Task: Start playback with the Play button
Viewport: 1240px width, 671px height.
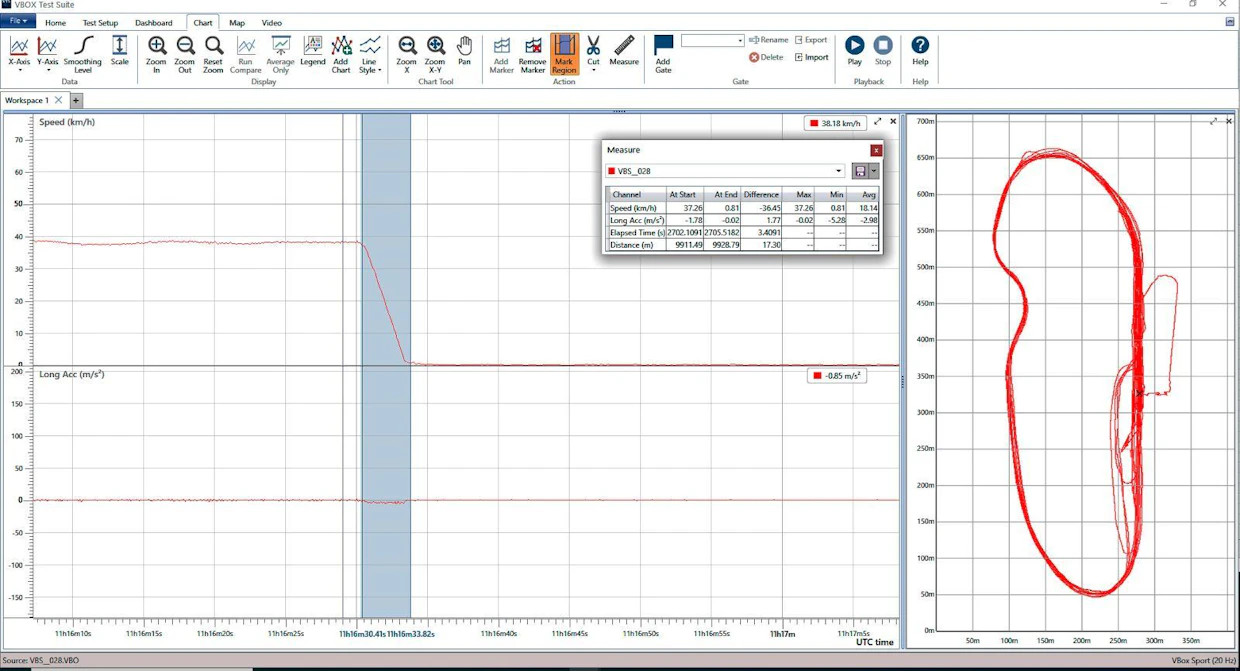Action: 854,51
